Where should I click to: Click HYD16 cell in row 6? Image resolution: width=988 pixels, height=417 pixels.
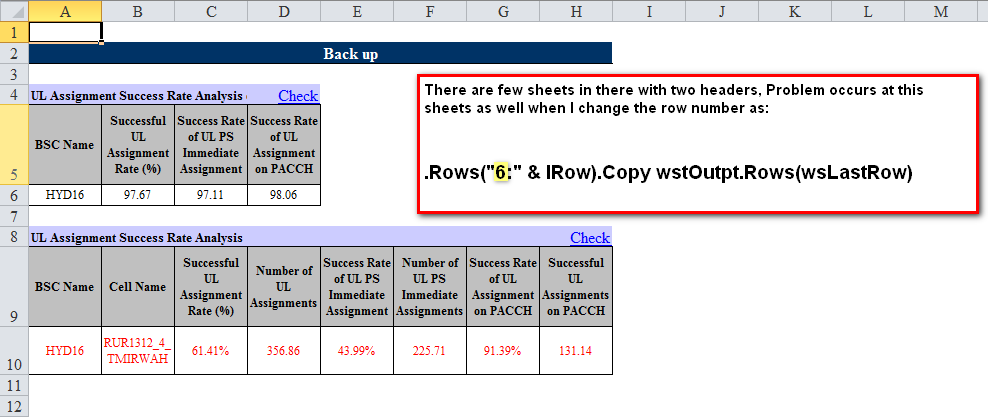(x=65, y=195)
